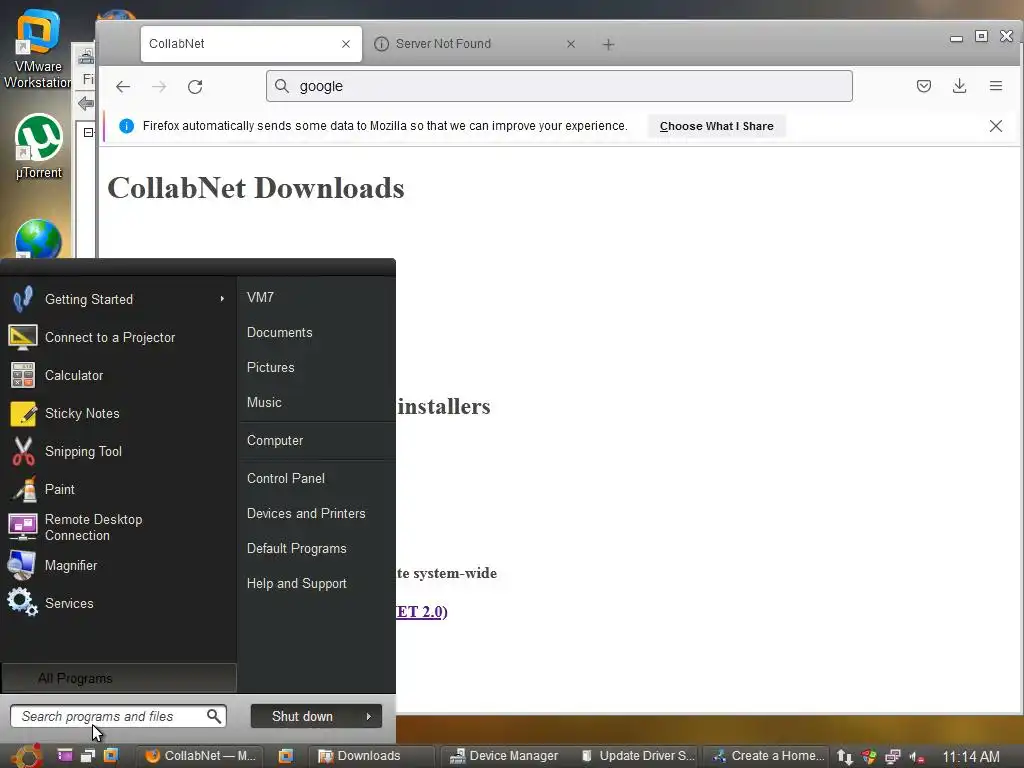Open All Programs list

pyautogui.click(x=119, y=679)
